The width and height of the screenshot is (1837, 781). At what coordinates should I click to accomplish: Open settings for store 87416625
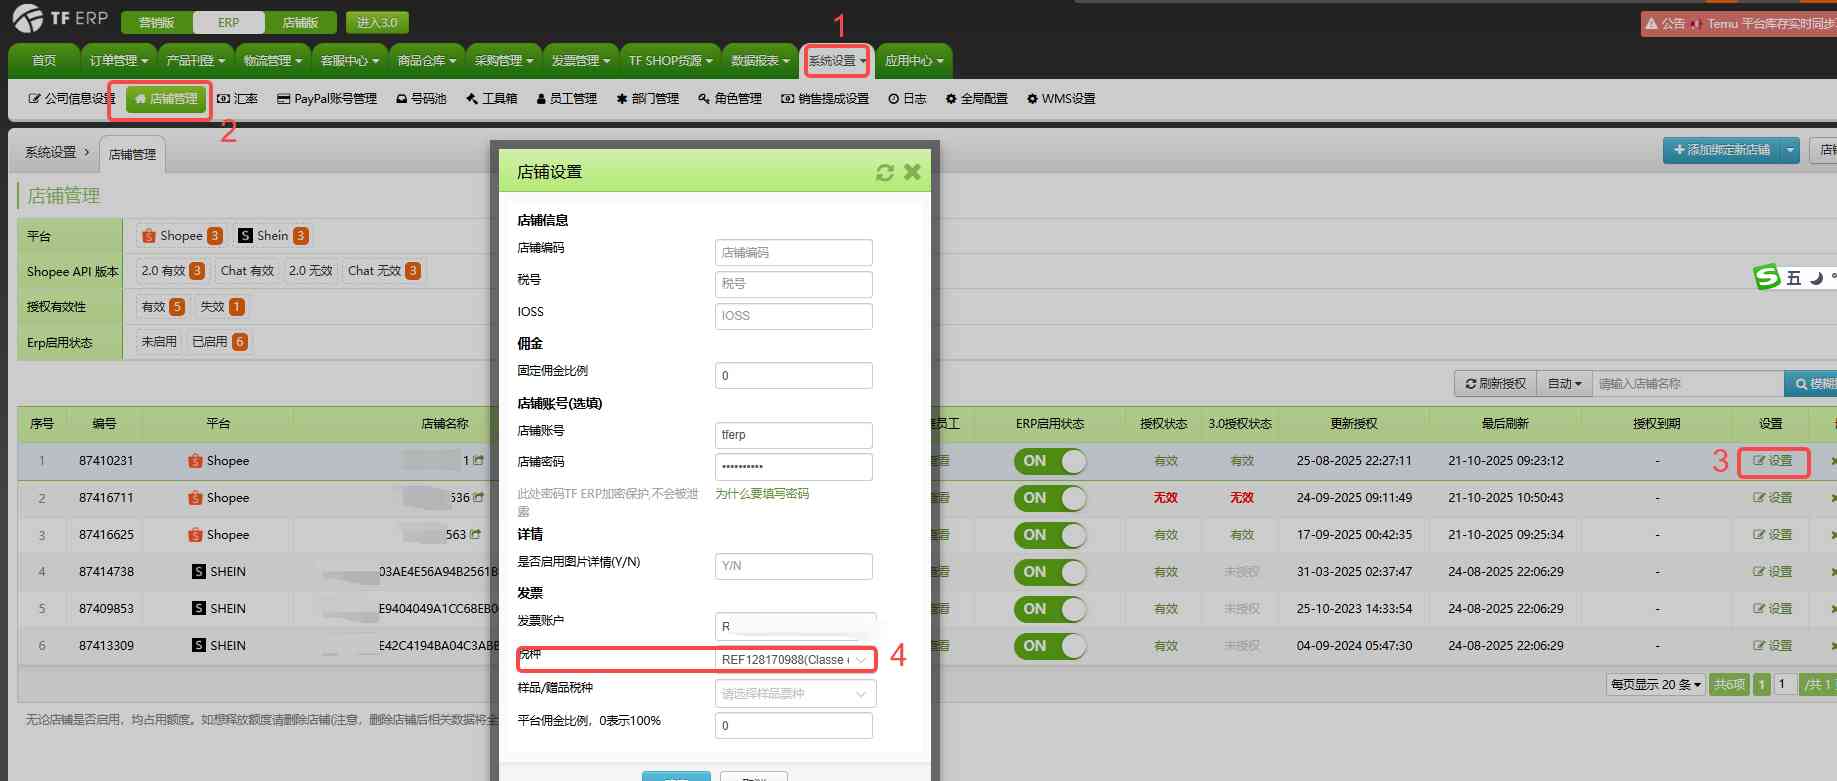click(x=1773, y=535)
